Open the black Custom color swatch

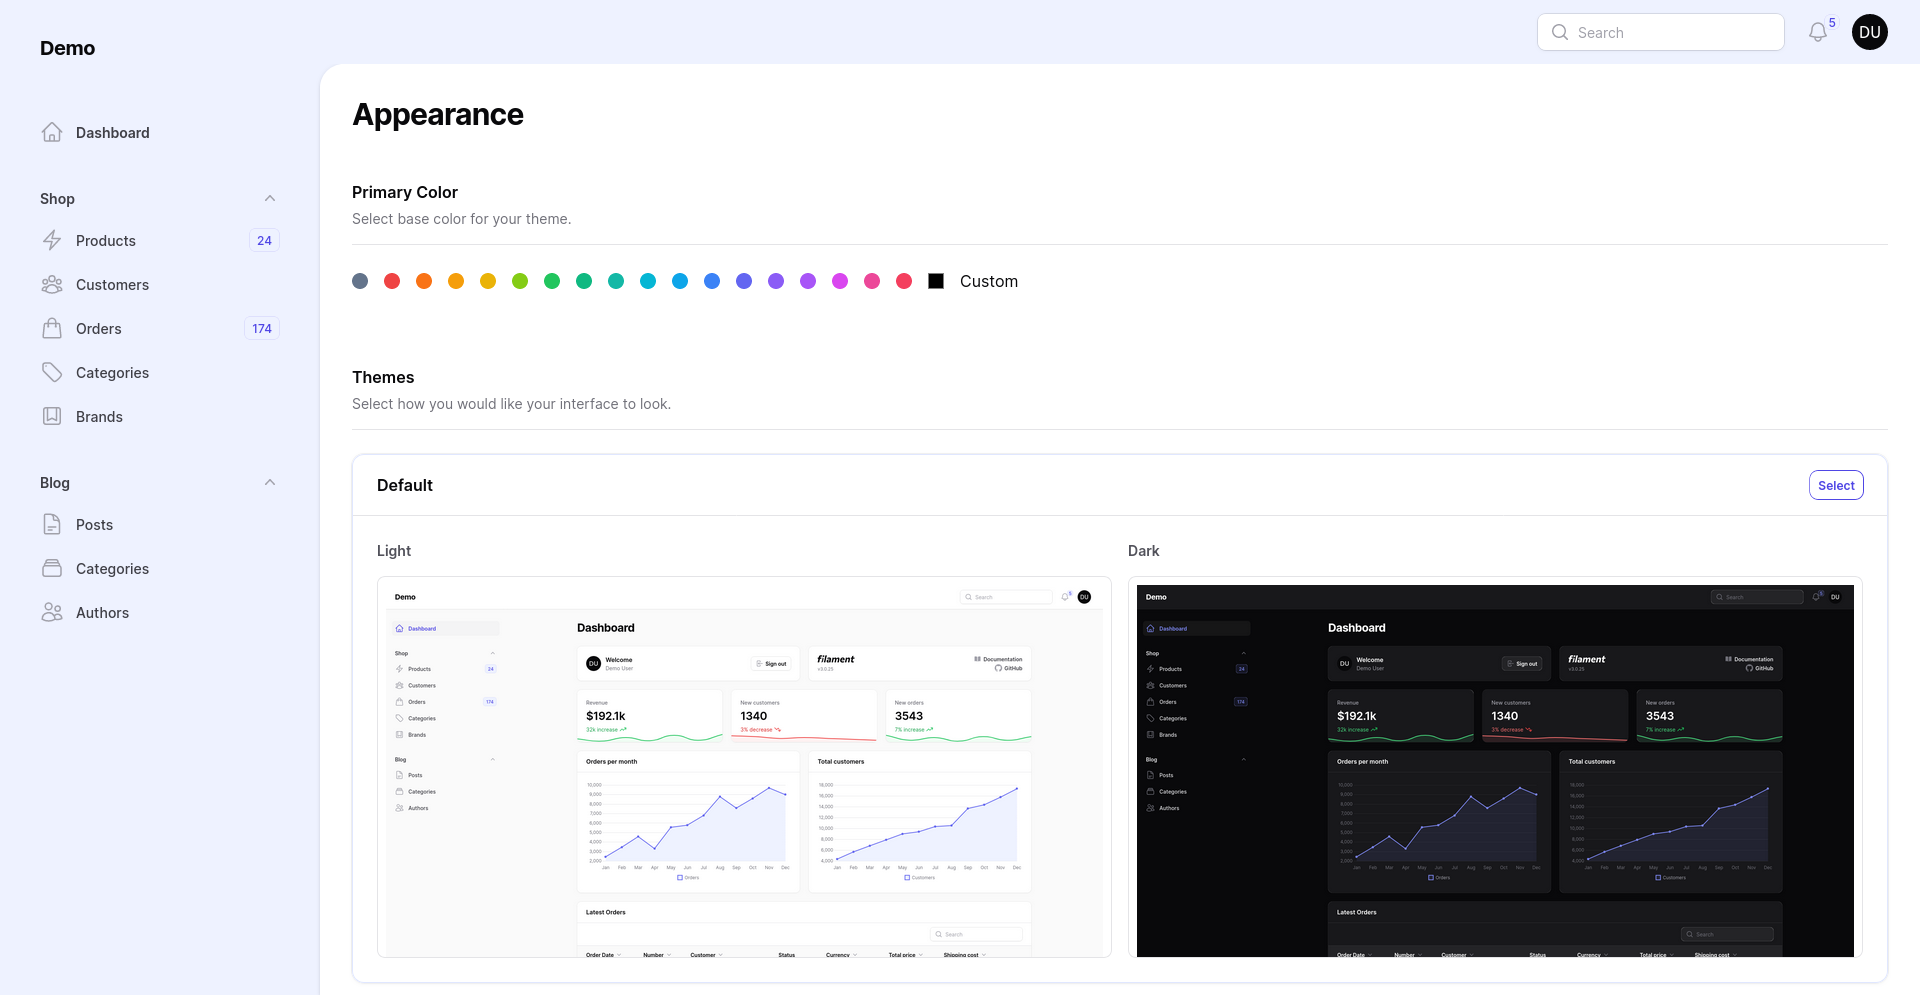click(936, 282)
